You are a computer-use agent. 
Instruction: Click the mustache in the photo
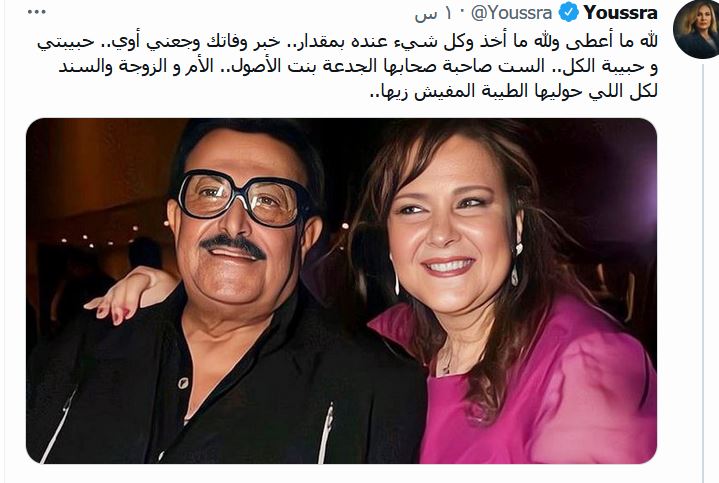click(x=233, y=246)
